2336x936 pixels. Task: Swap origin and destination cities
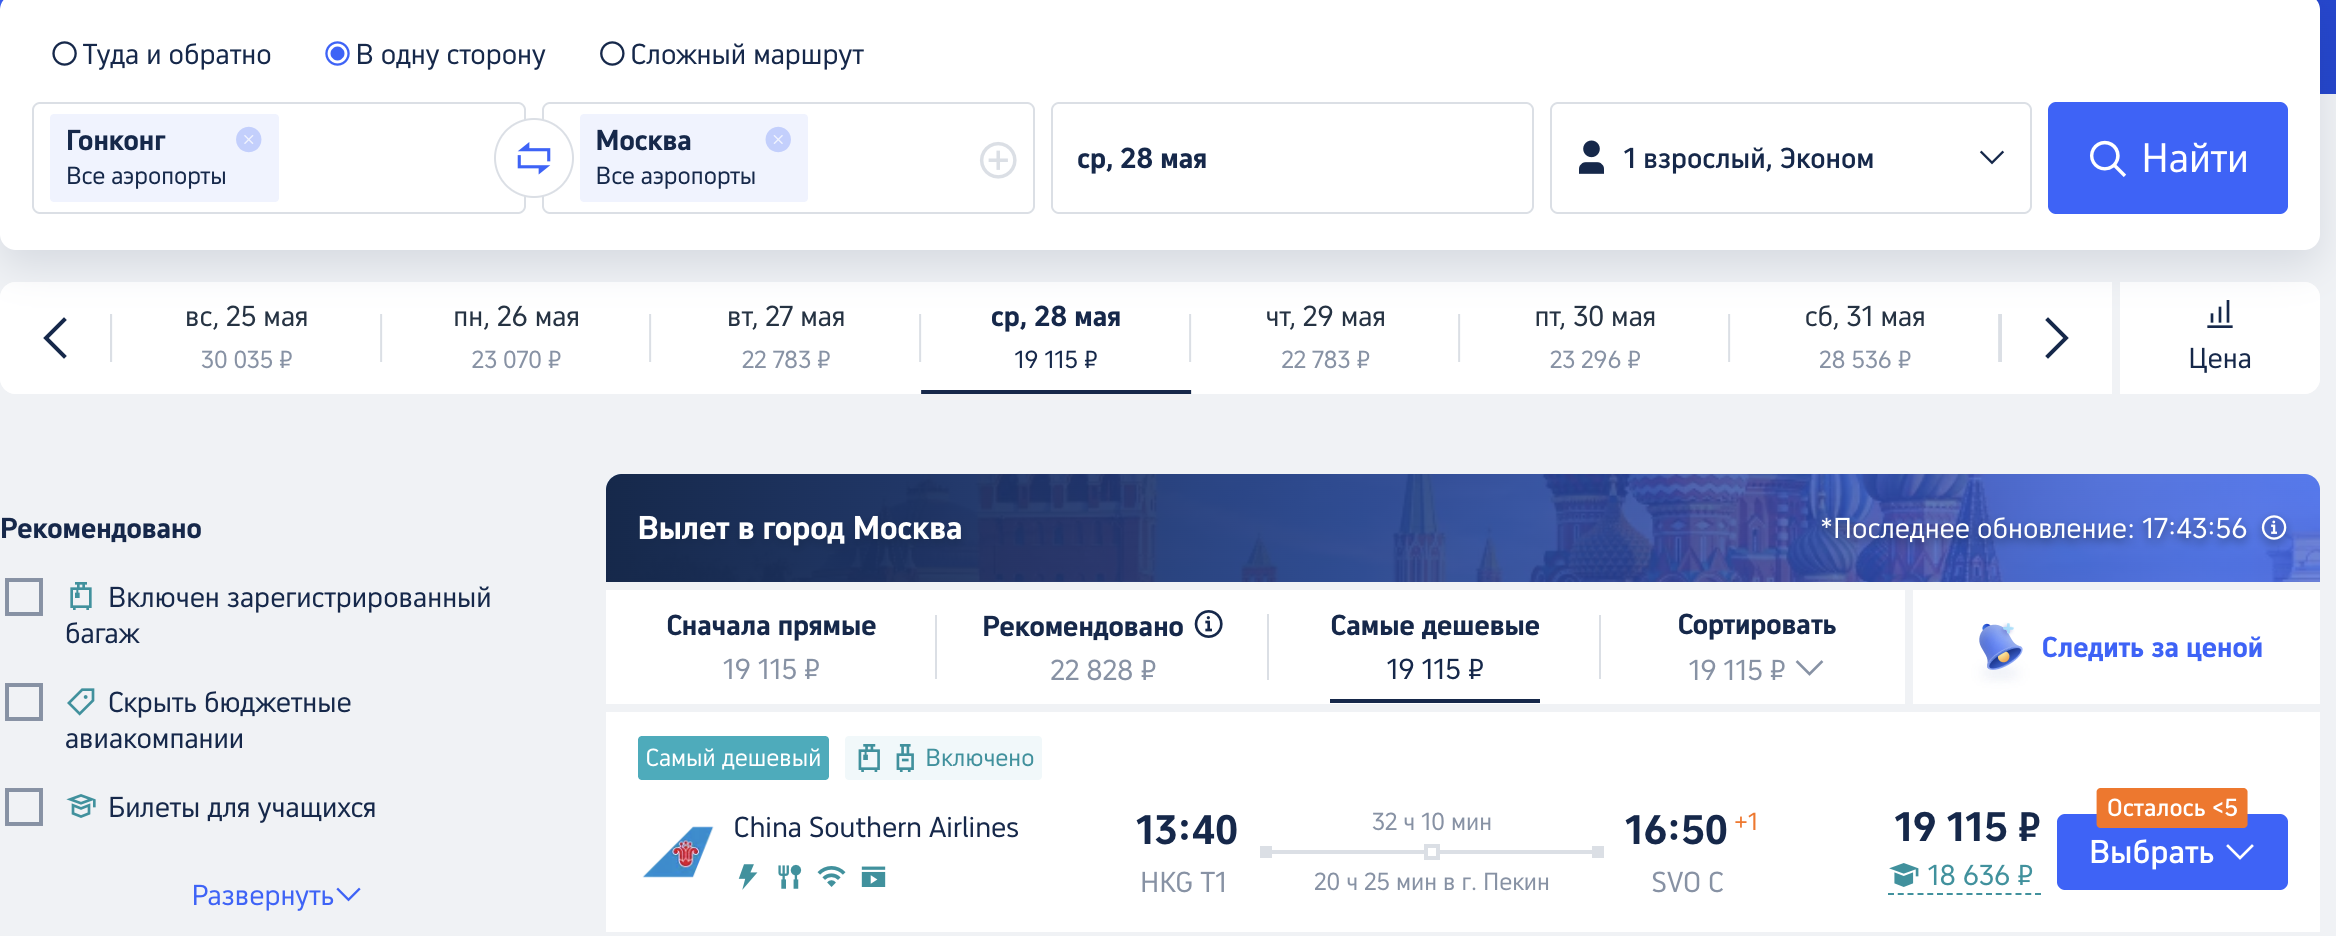pyautogui.click(x=533, y=158)
